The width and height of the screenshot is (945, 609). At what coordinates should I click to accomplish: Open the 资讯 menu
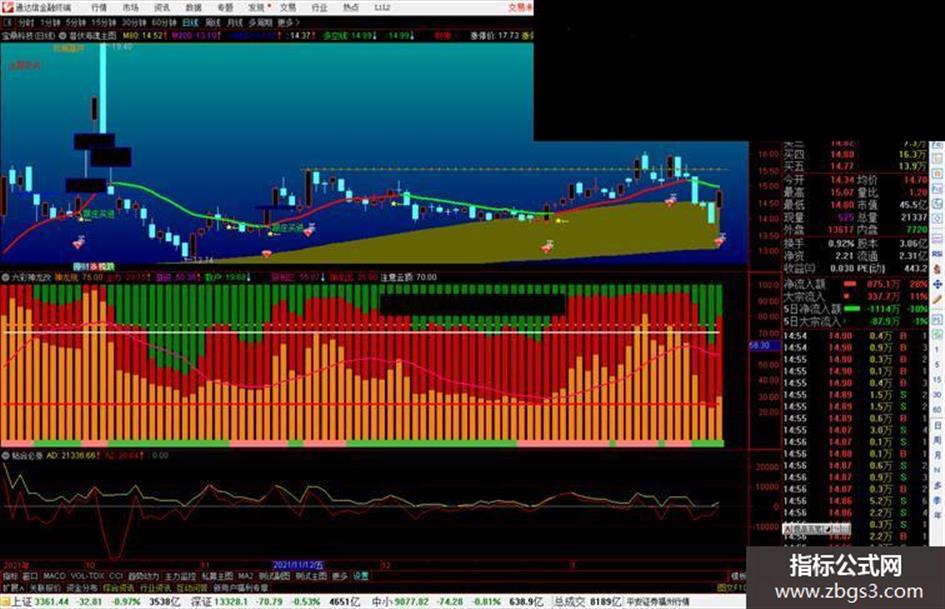coord(162,8)
